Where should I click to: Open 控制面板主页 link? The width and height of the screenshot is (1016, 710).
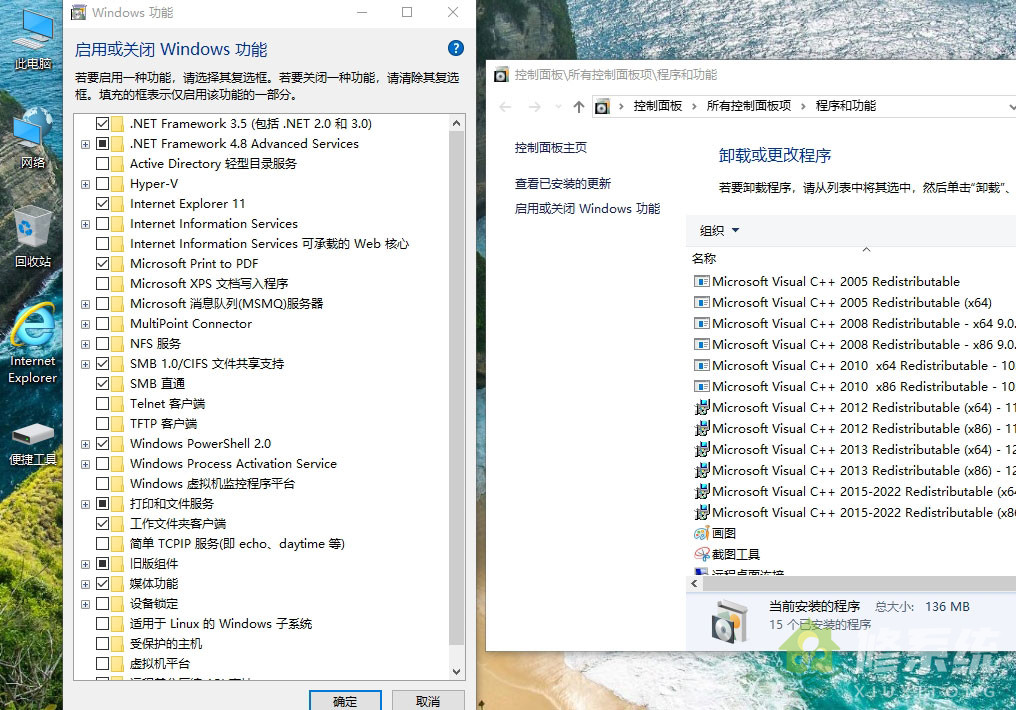point(551,148)
